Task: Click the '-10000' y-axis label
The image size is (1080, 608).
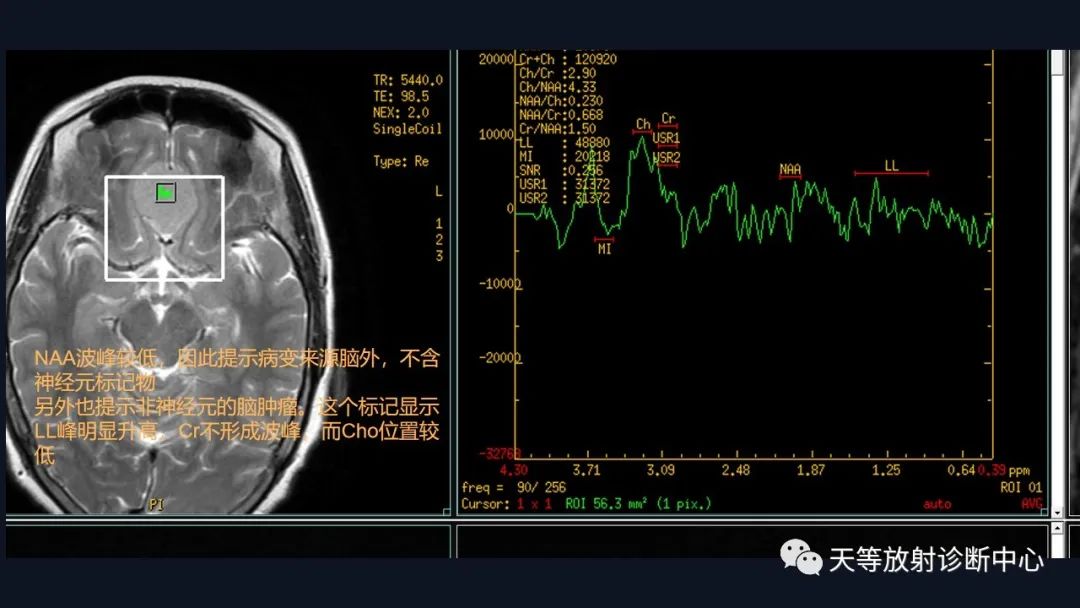Action: click(x=500, y=284)
